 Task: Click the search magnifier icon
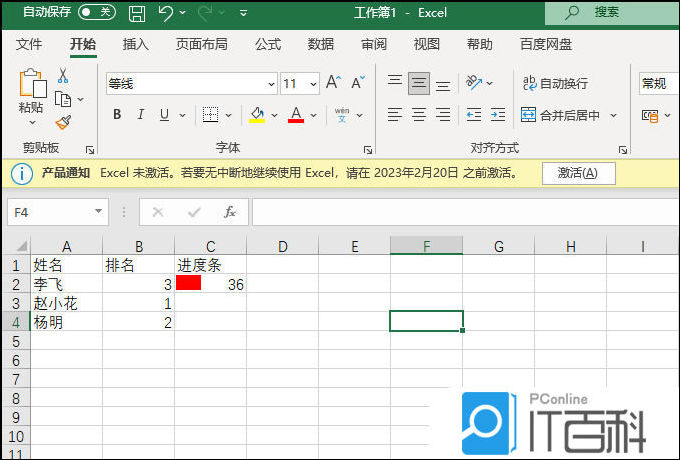click(572, 13)
